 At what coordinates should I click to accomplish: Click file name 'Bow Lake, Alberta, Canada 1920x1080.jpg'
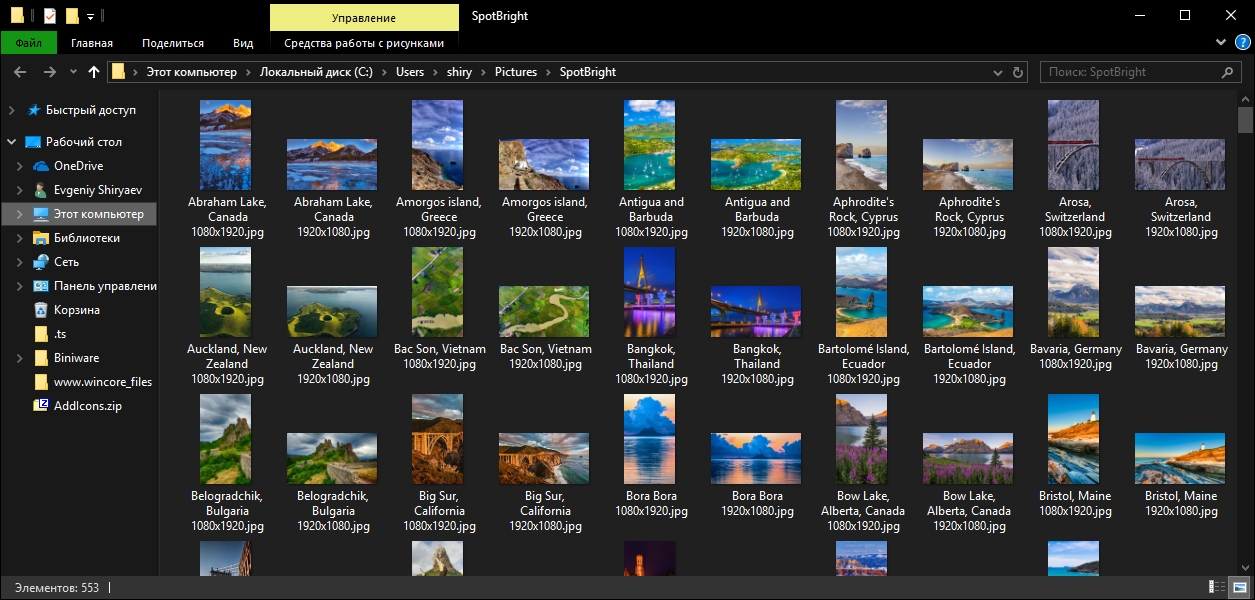tap(970, 511)
